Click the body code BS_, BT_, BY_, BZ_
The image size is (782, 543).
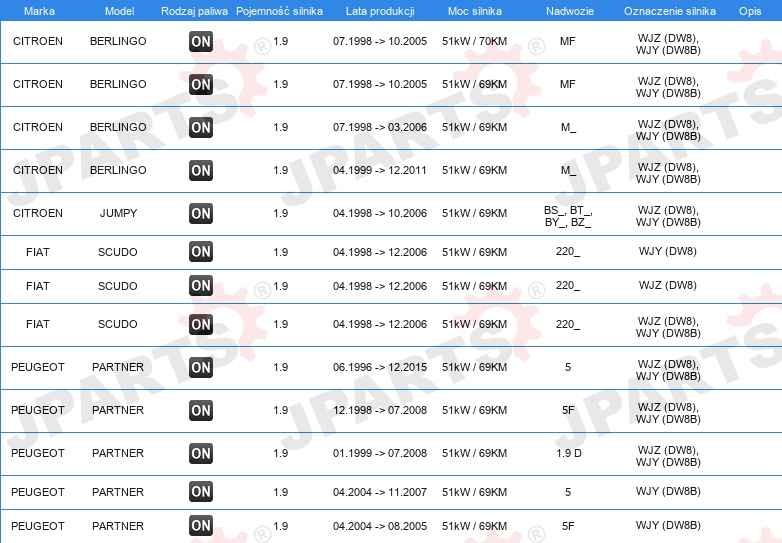pyautogui.click(x=568, y=216)
